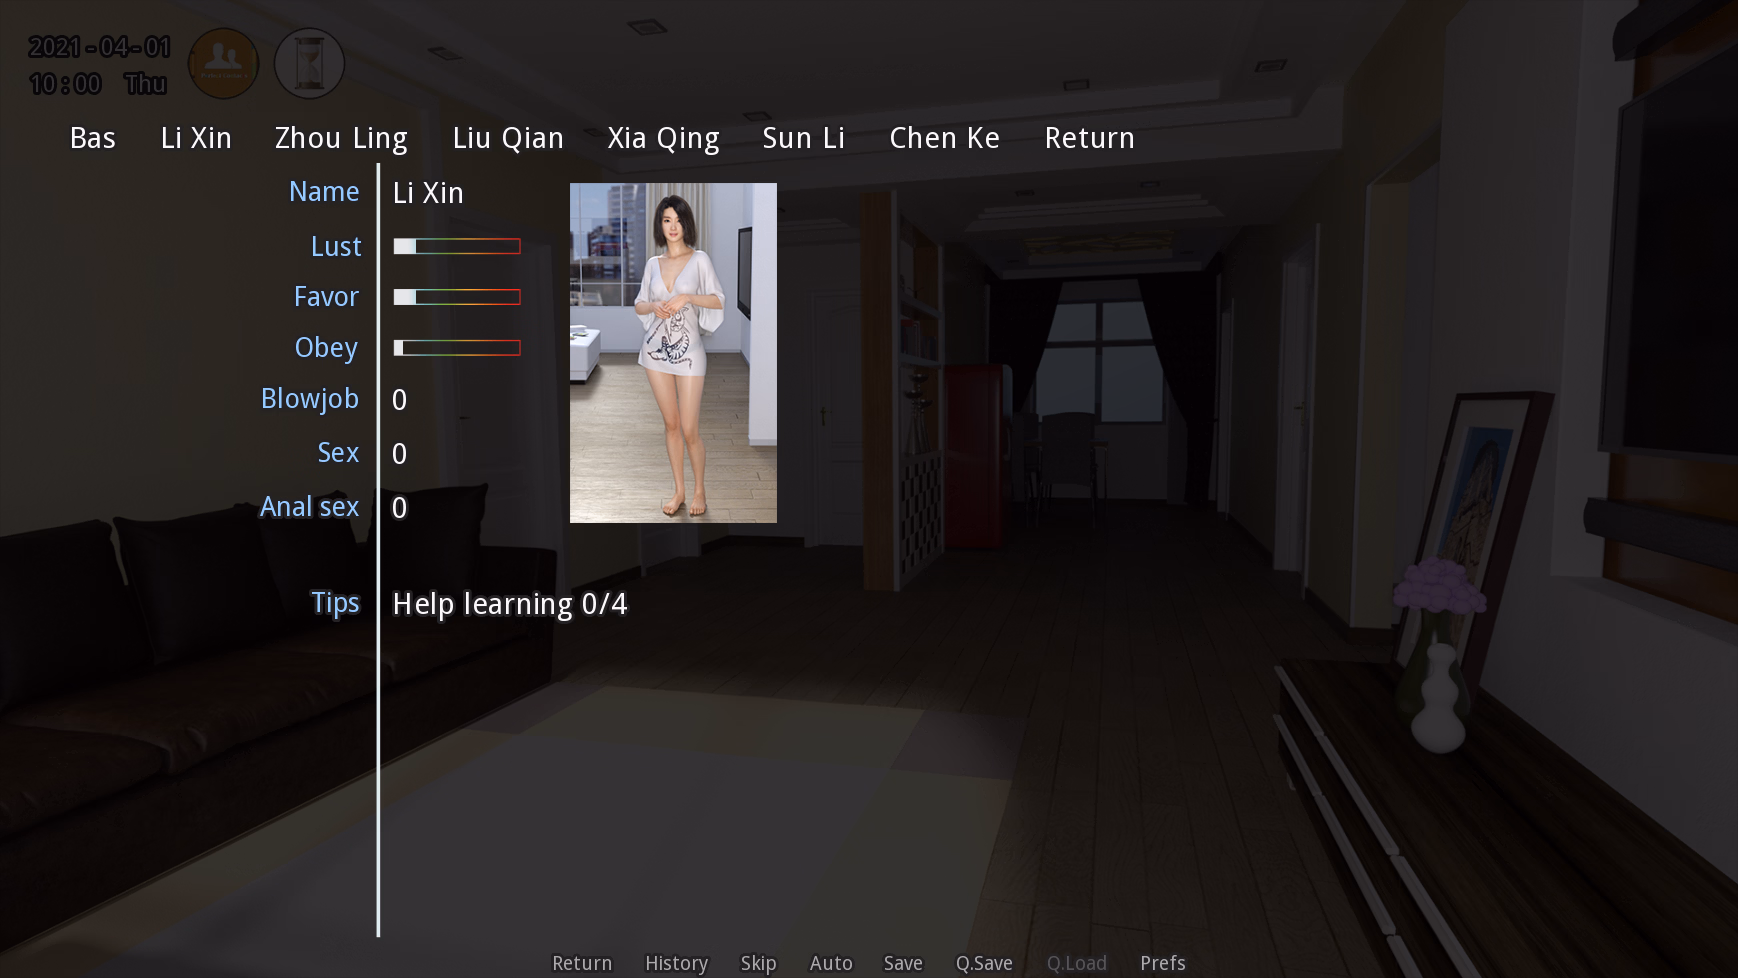This screenshot has width=1738, height=978.
Task: Open the Prefs settings screen
Action: click(1162, 962)
